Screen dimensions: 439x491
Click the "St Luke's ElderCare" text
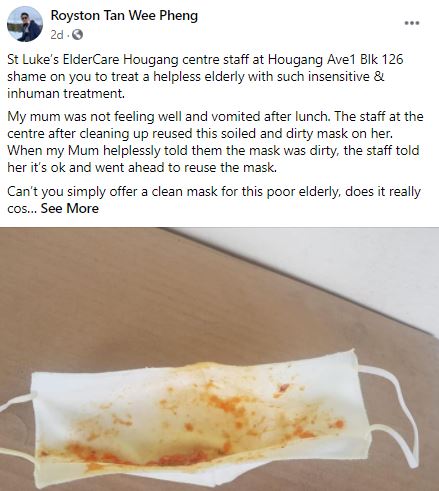(63, 60)
